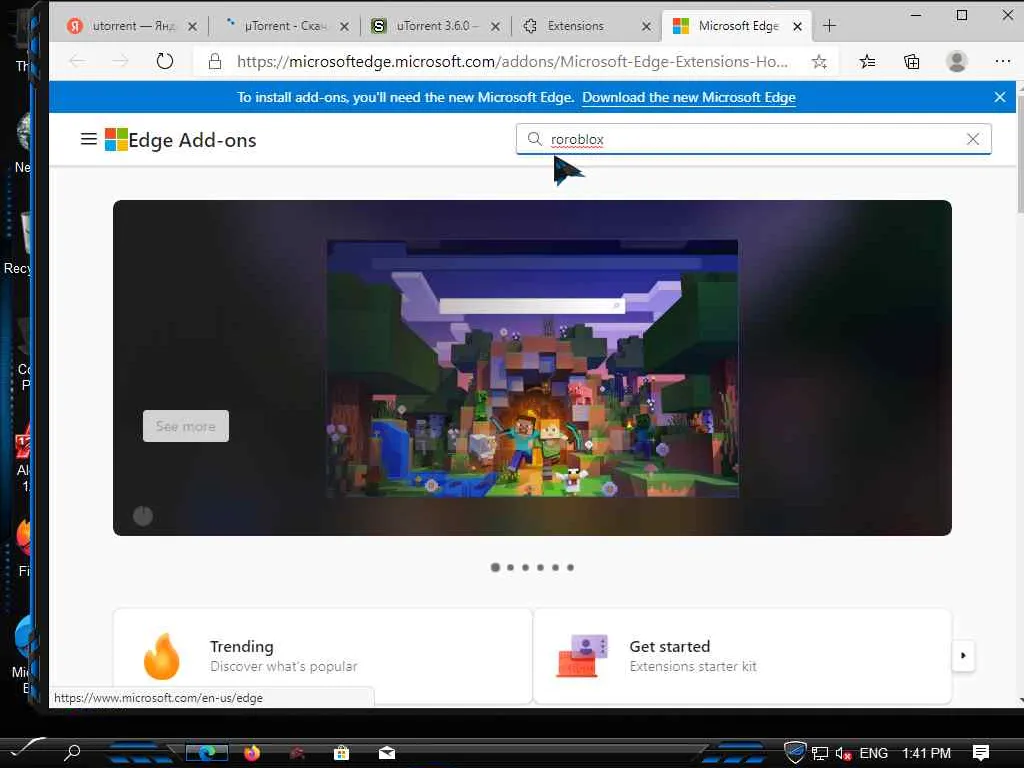
Task: Open Settings and more ellipsis menu
Action: coord(1002,61)
